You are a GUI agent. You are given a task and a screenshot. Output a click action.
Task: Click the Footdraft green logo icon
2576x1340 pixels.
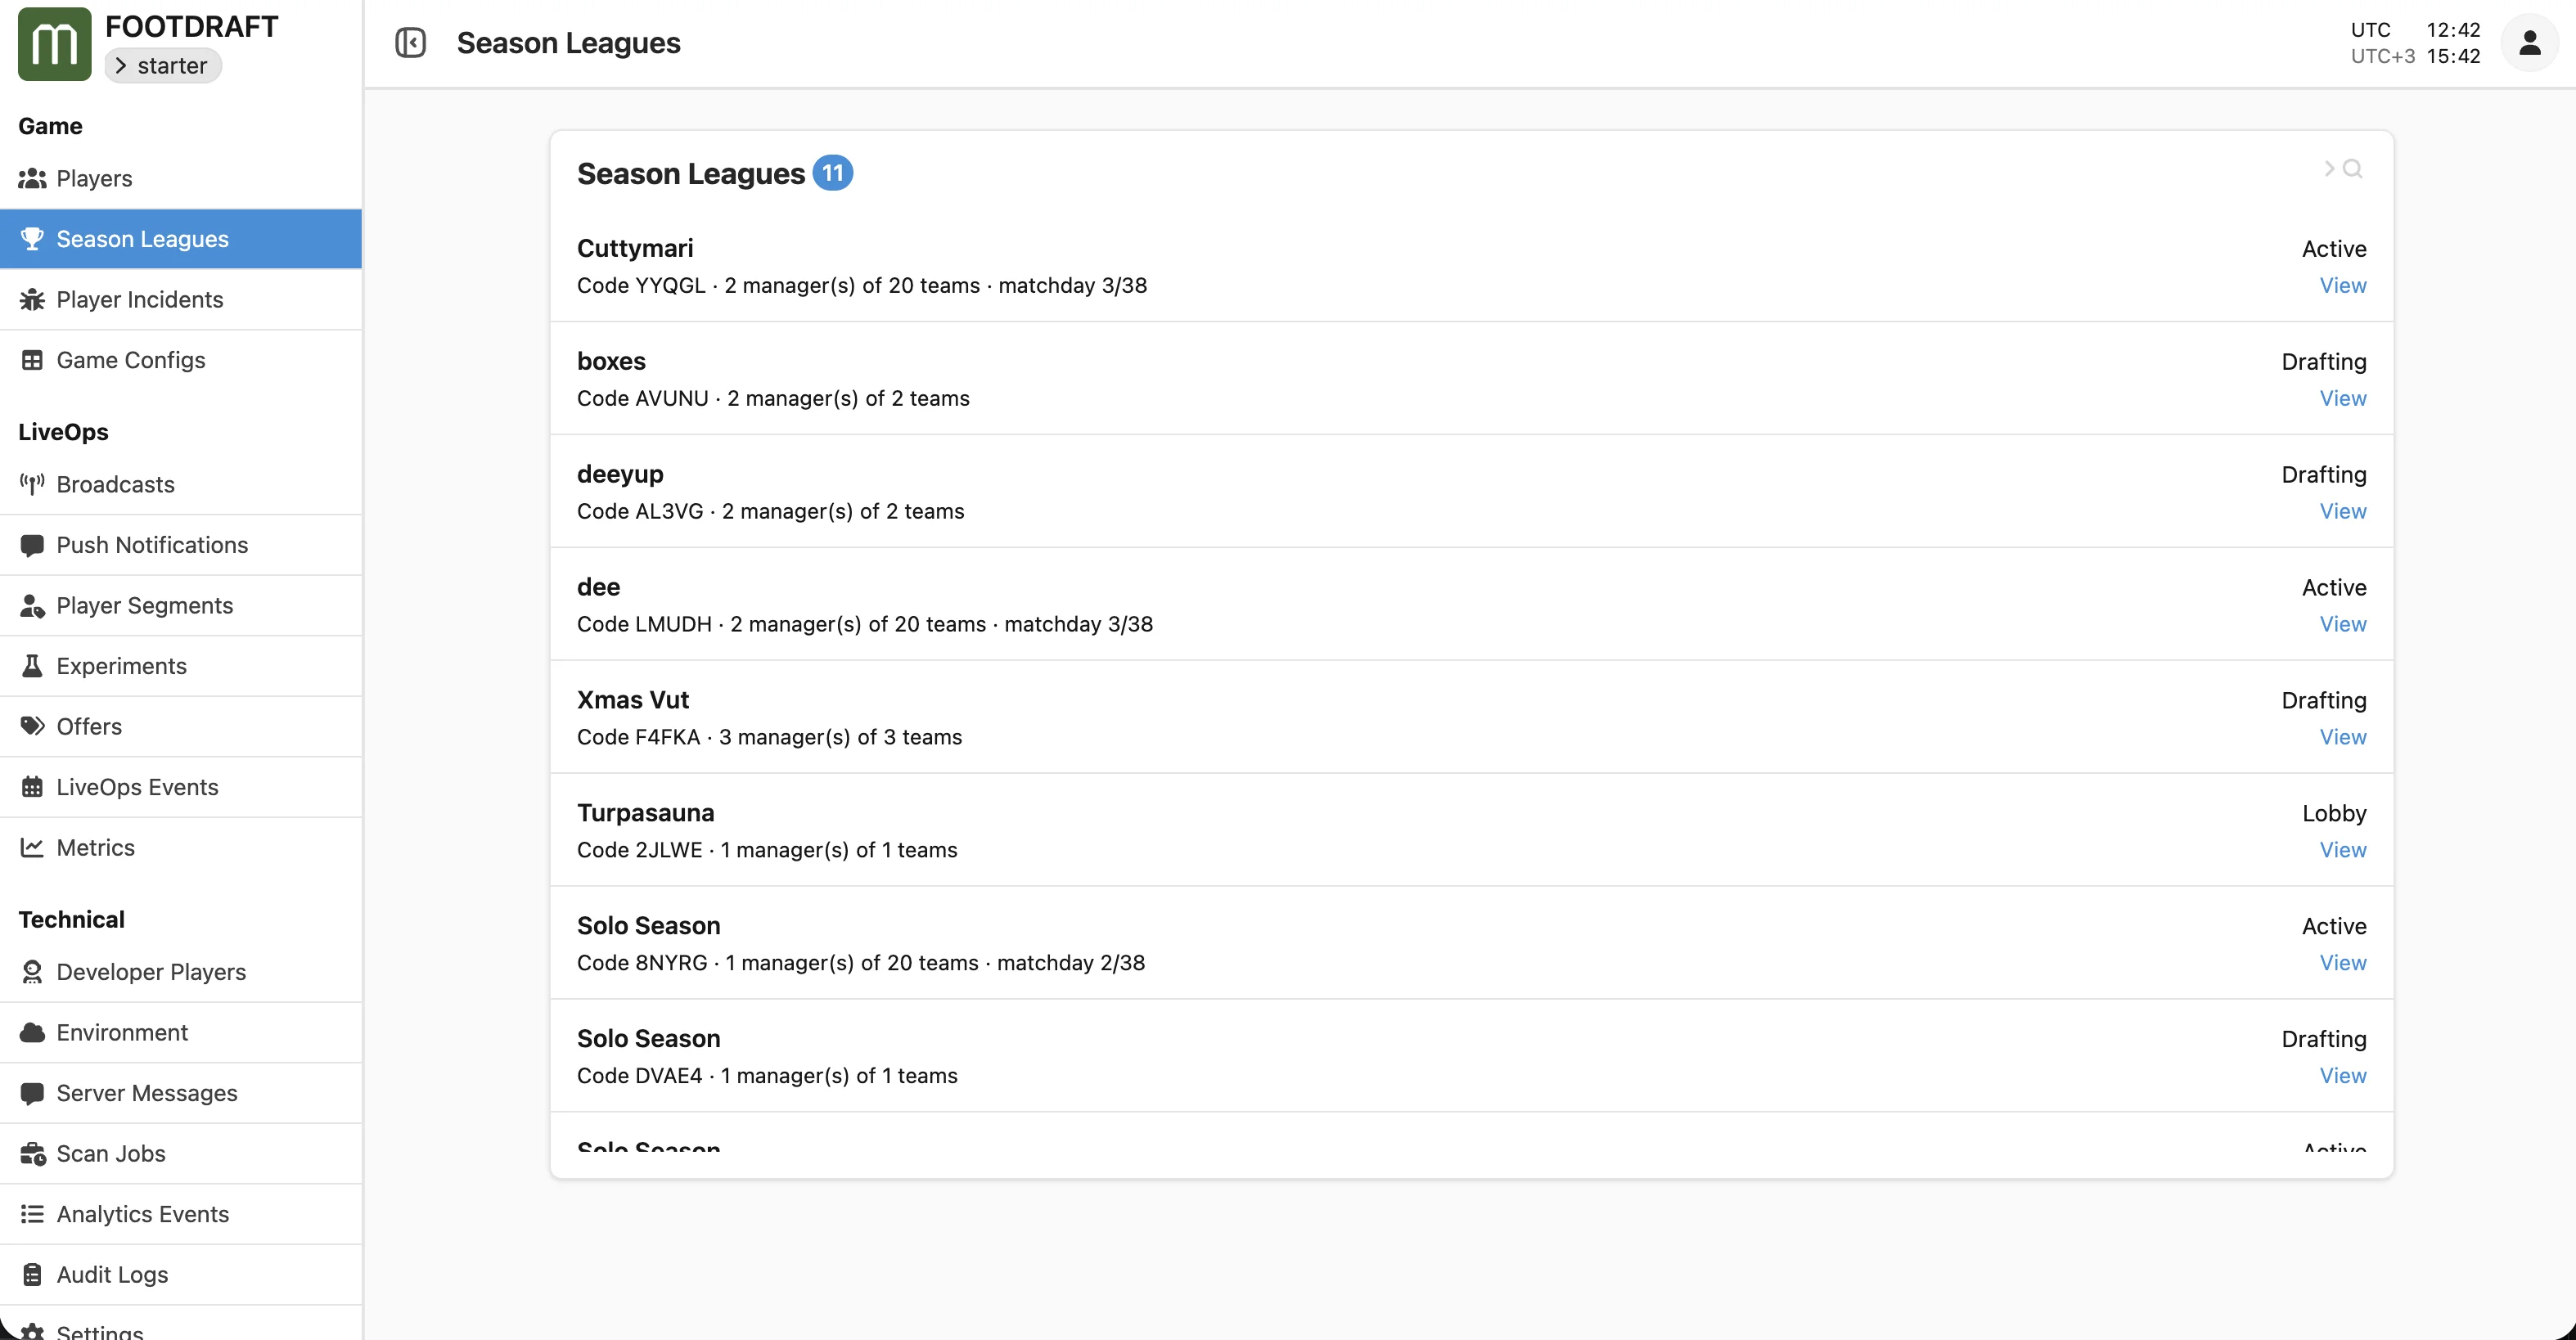coord(54,44)
